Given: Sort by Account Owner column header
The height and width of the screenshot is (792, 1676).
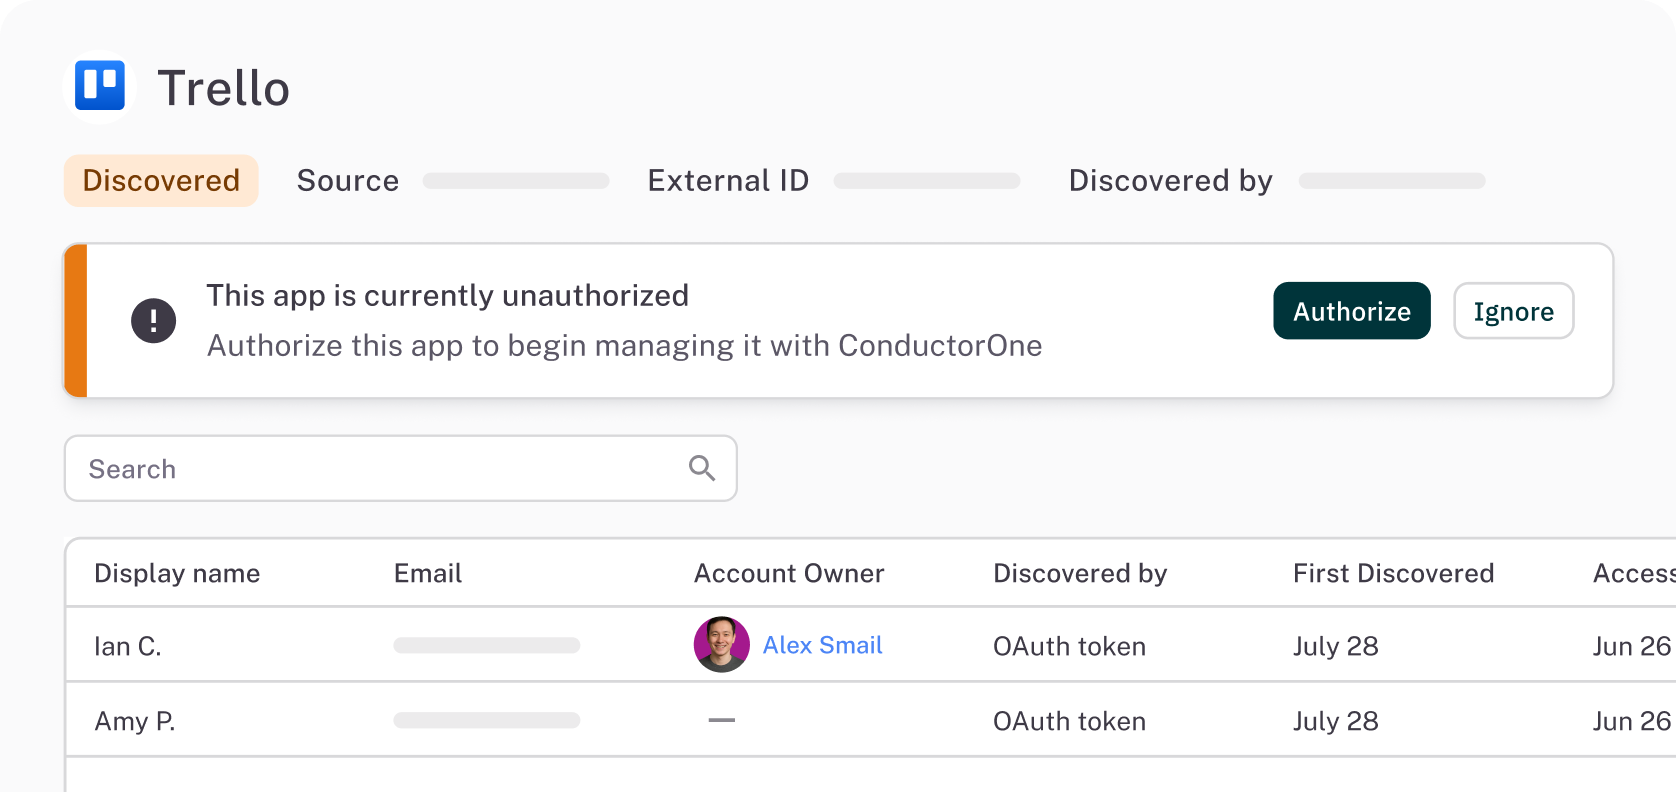Looking at the screenshot, I should click(789, 573).
